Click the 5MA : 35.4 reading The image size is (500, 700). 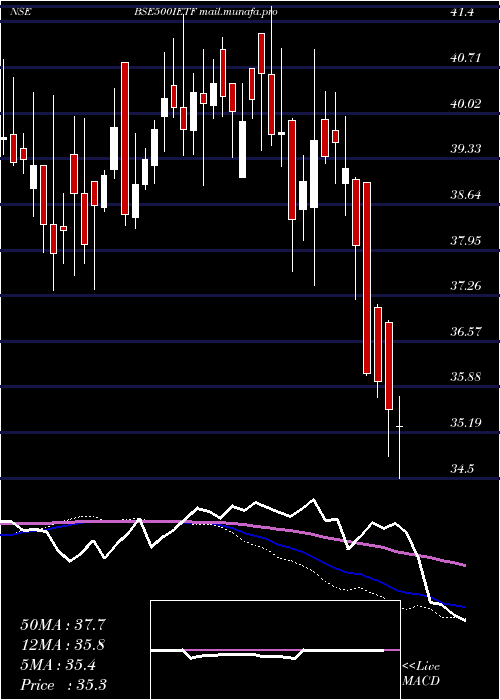58,665
